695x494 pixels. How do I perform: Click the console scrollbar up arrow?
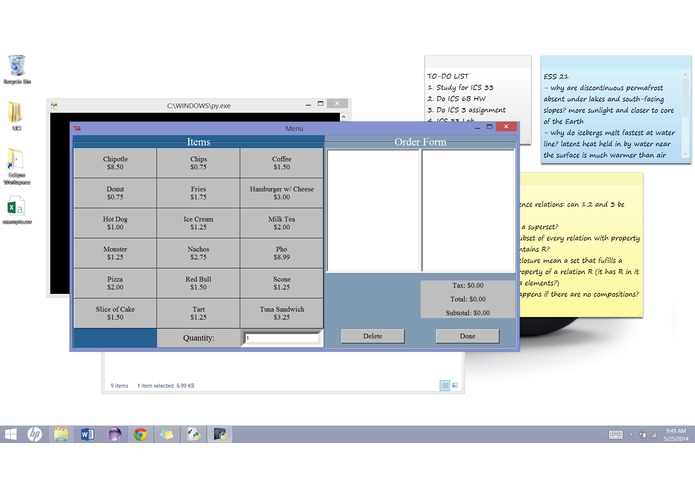click(344, 117)
